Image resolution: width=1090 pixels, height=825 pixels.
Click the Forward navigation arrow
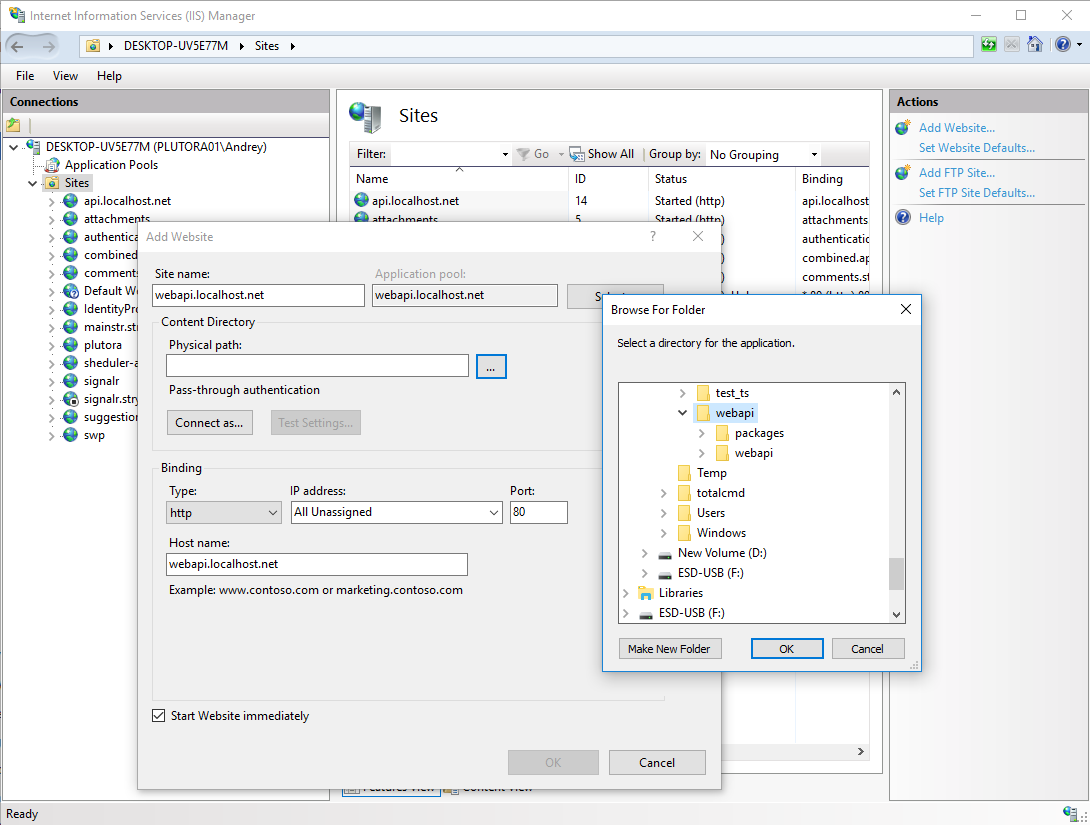point(49,47)
